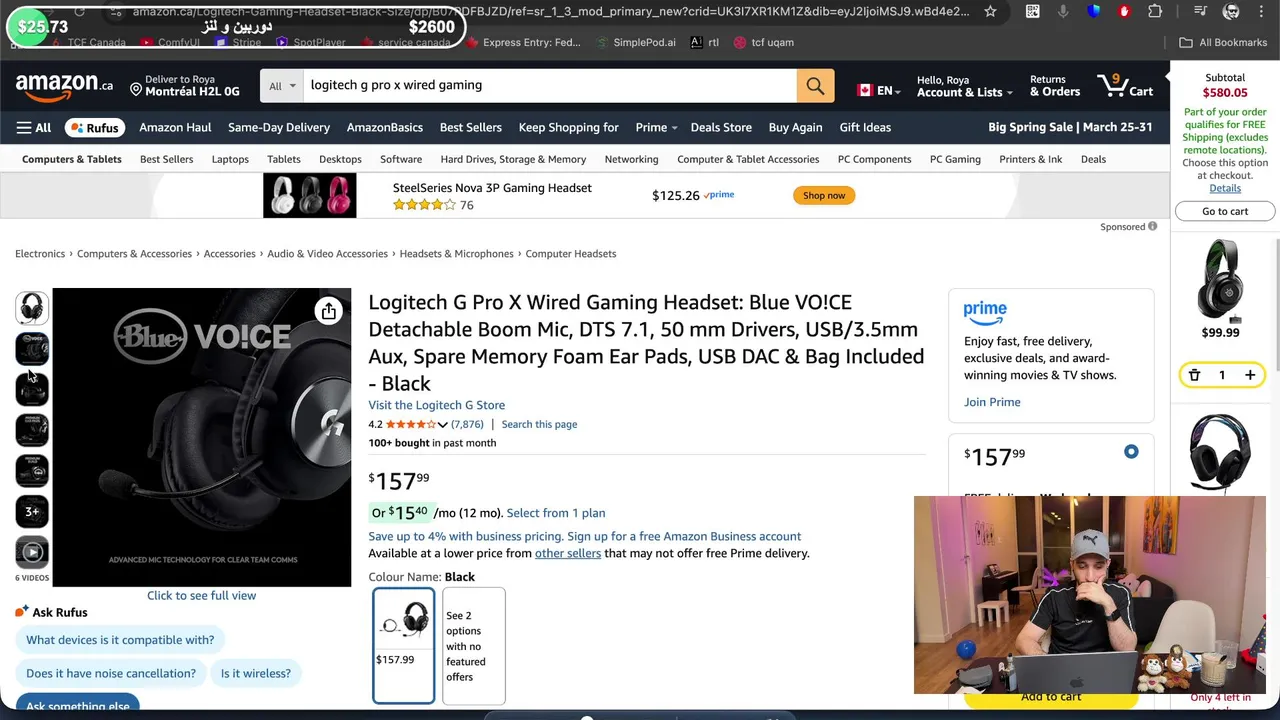Expand the EN language selector
Image resolution: width=1280 pixels, height=720 pixels.
(879, 91)
